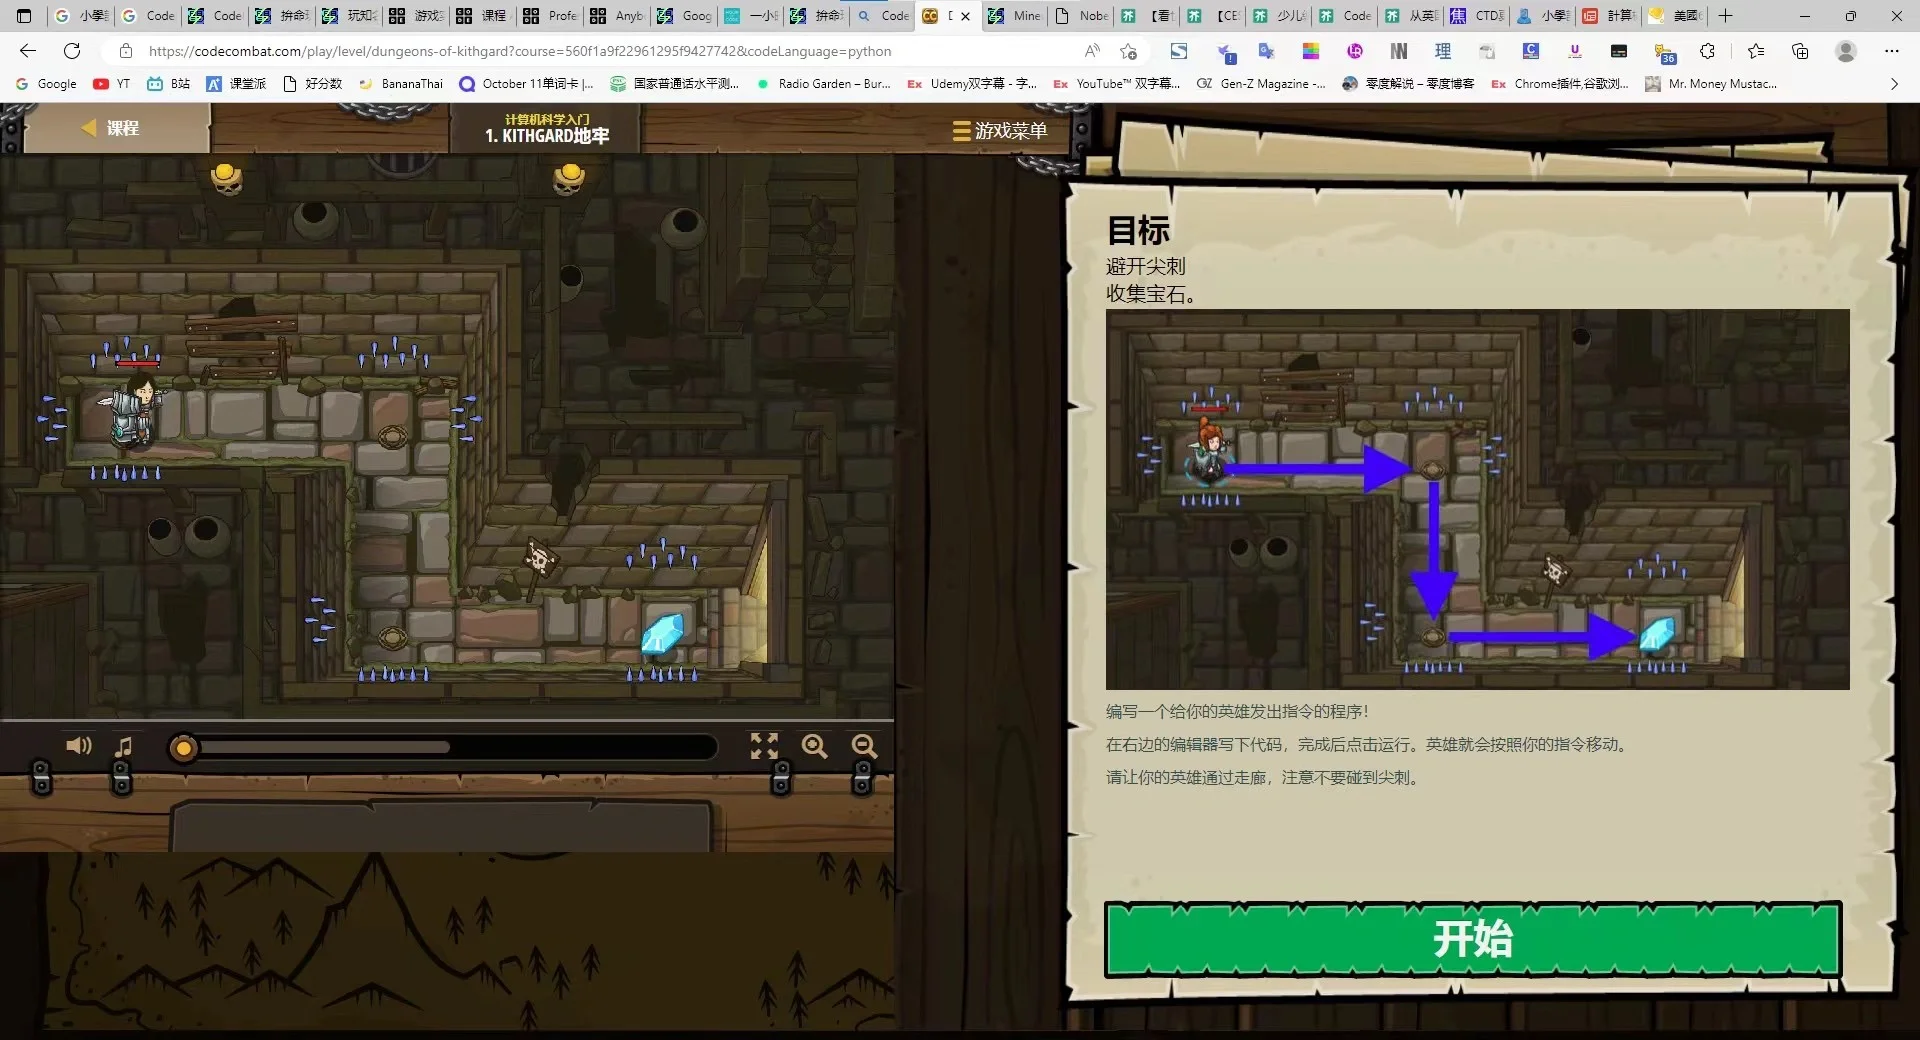The image size is (1920, 1040).
Task: Open browser extensions puzzle icon
Action: (x=1708, y=51)
